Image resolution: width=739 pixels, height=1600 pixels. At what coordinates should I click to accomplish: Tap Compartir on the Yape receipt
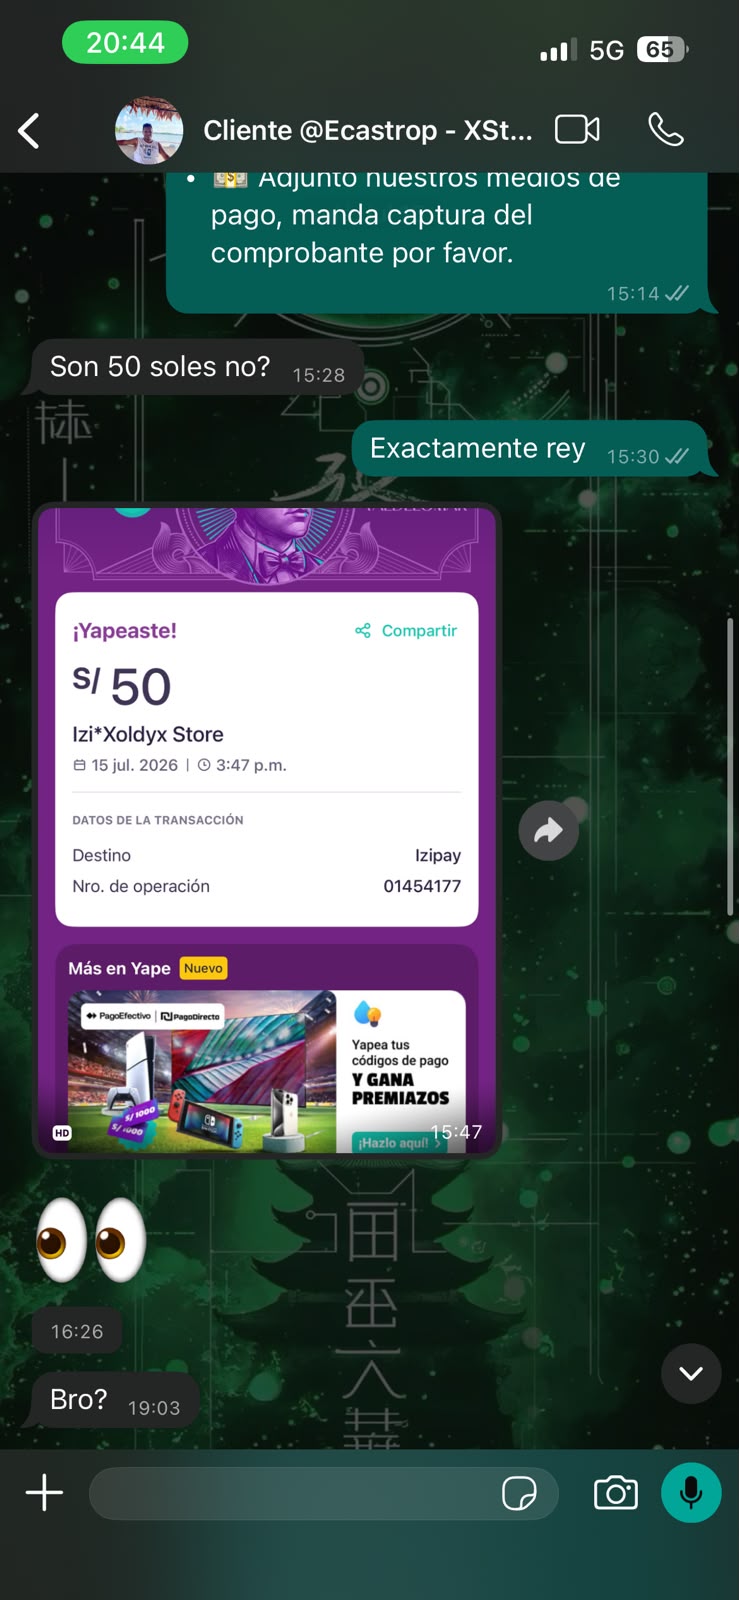(x=406, y=630)
